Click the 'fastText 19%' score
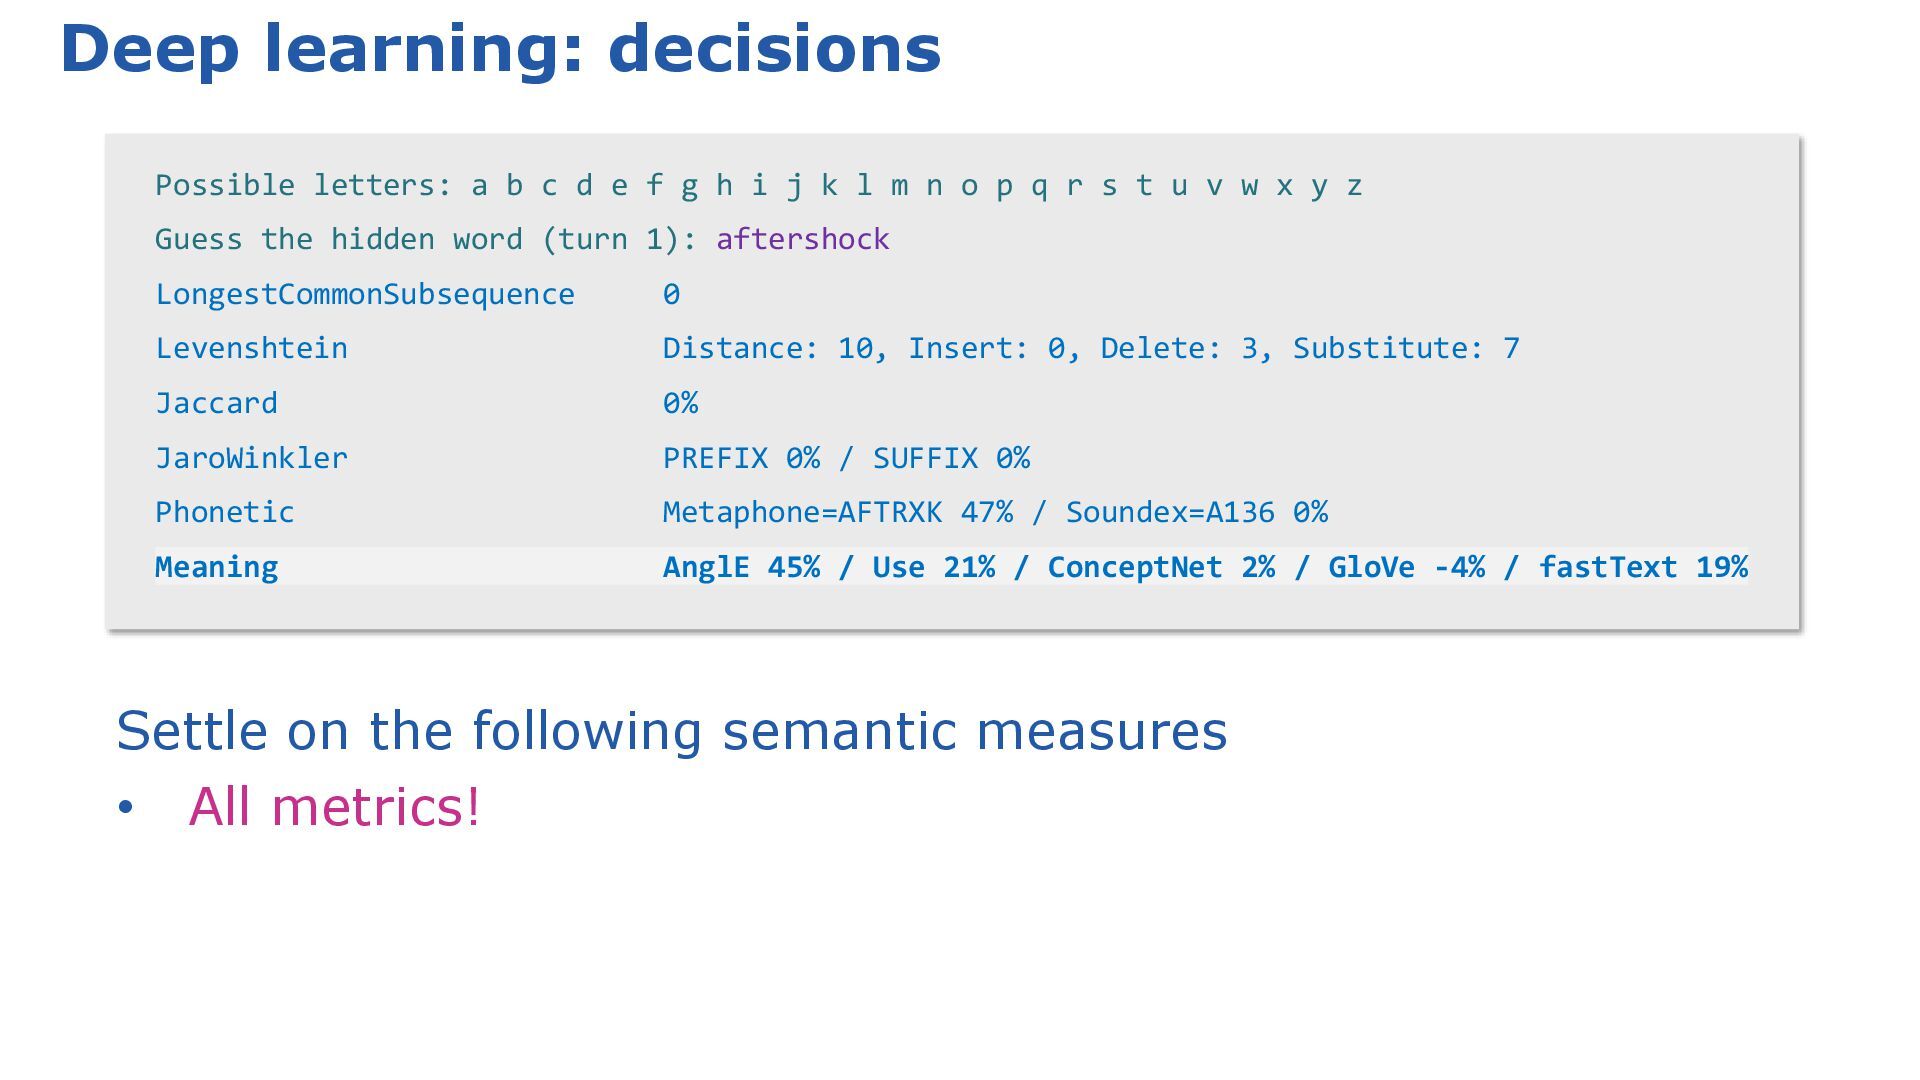Viewport: 1920px width, 1080px height. pyautogui.click(x=1643, y=567)
